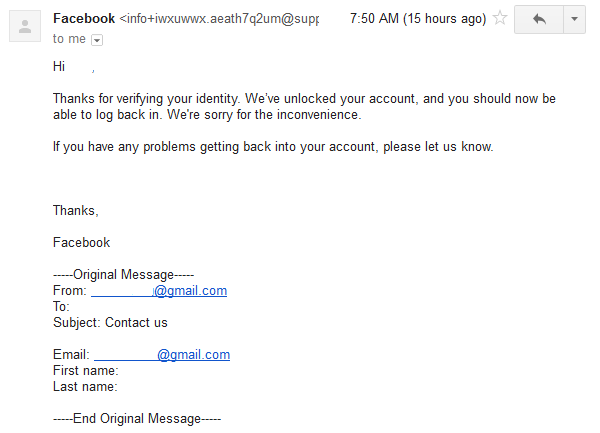Click the sender address info+iwxuwwx.aeath7q2um

coord(219,18)
